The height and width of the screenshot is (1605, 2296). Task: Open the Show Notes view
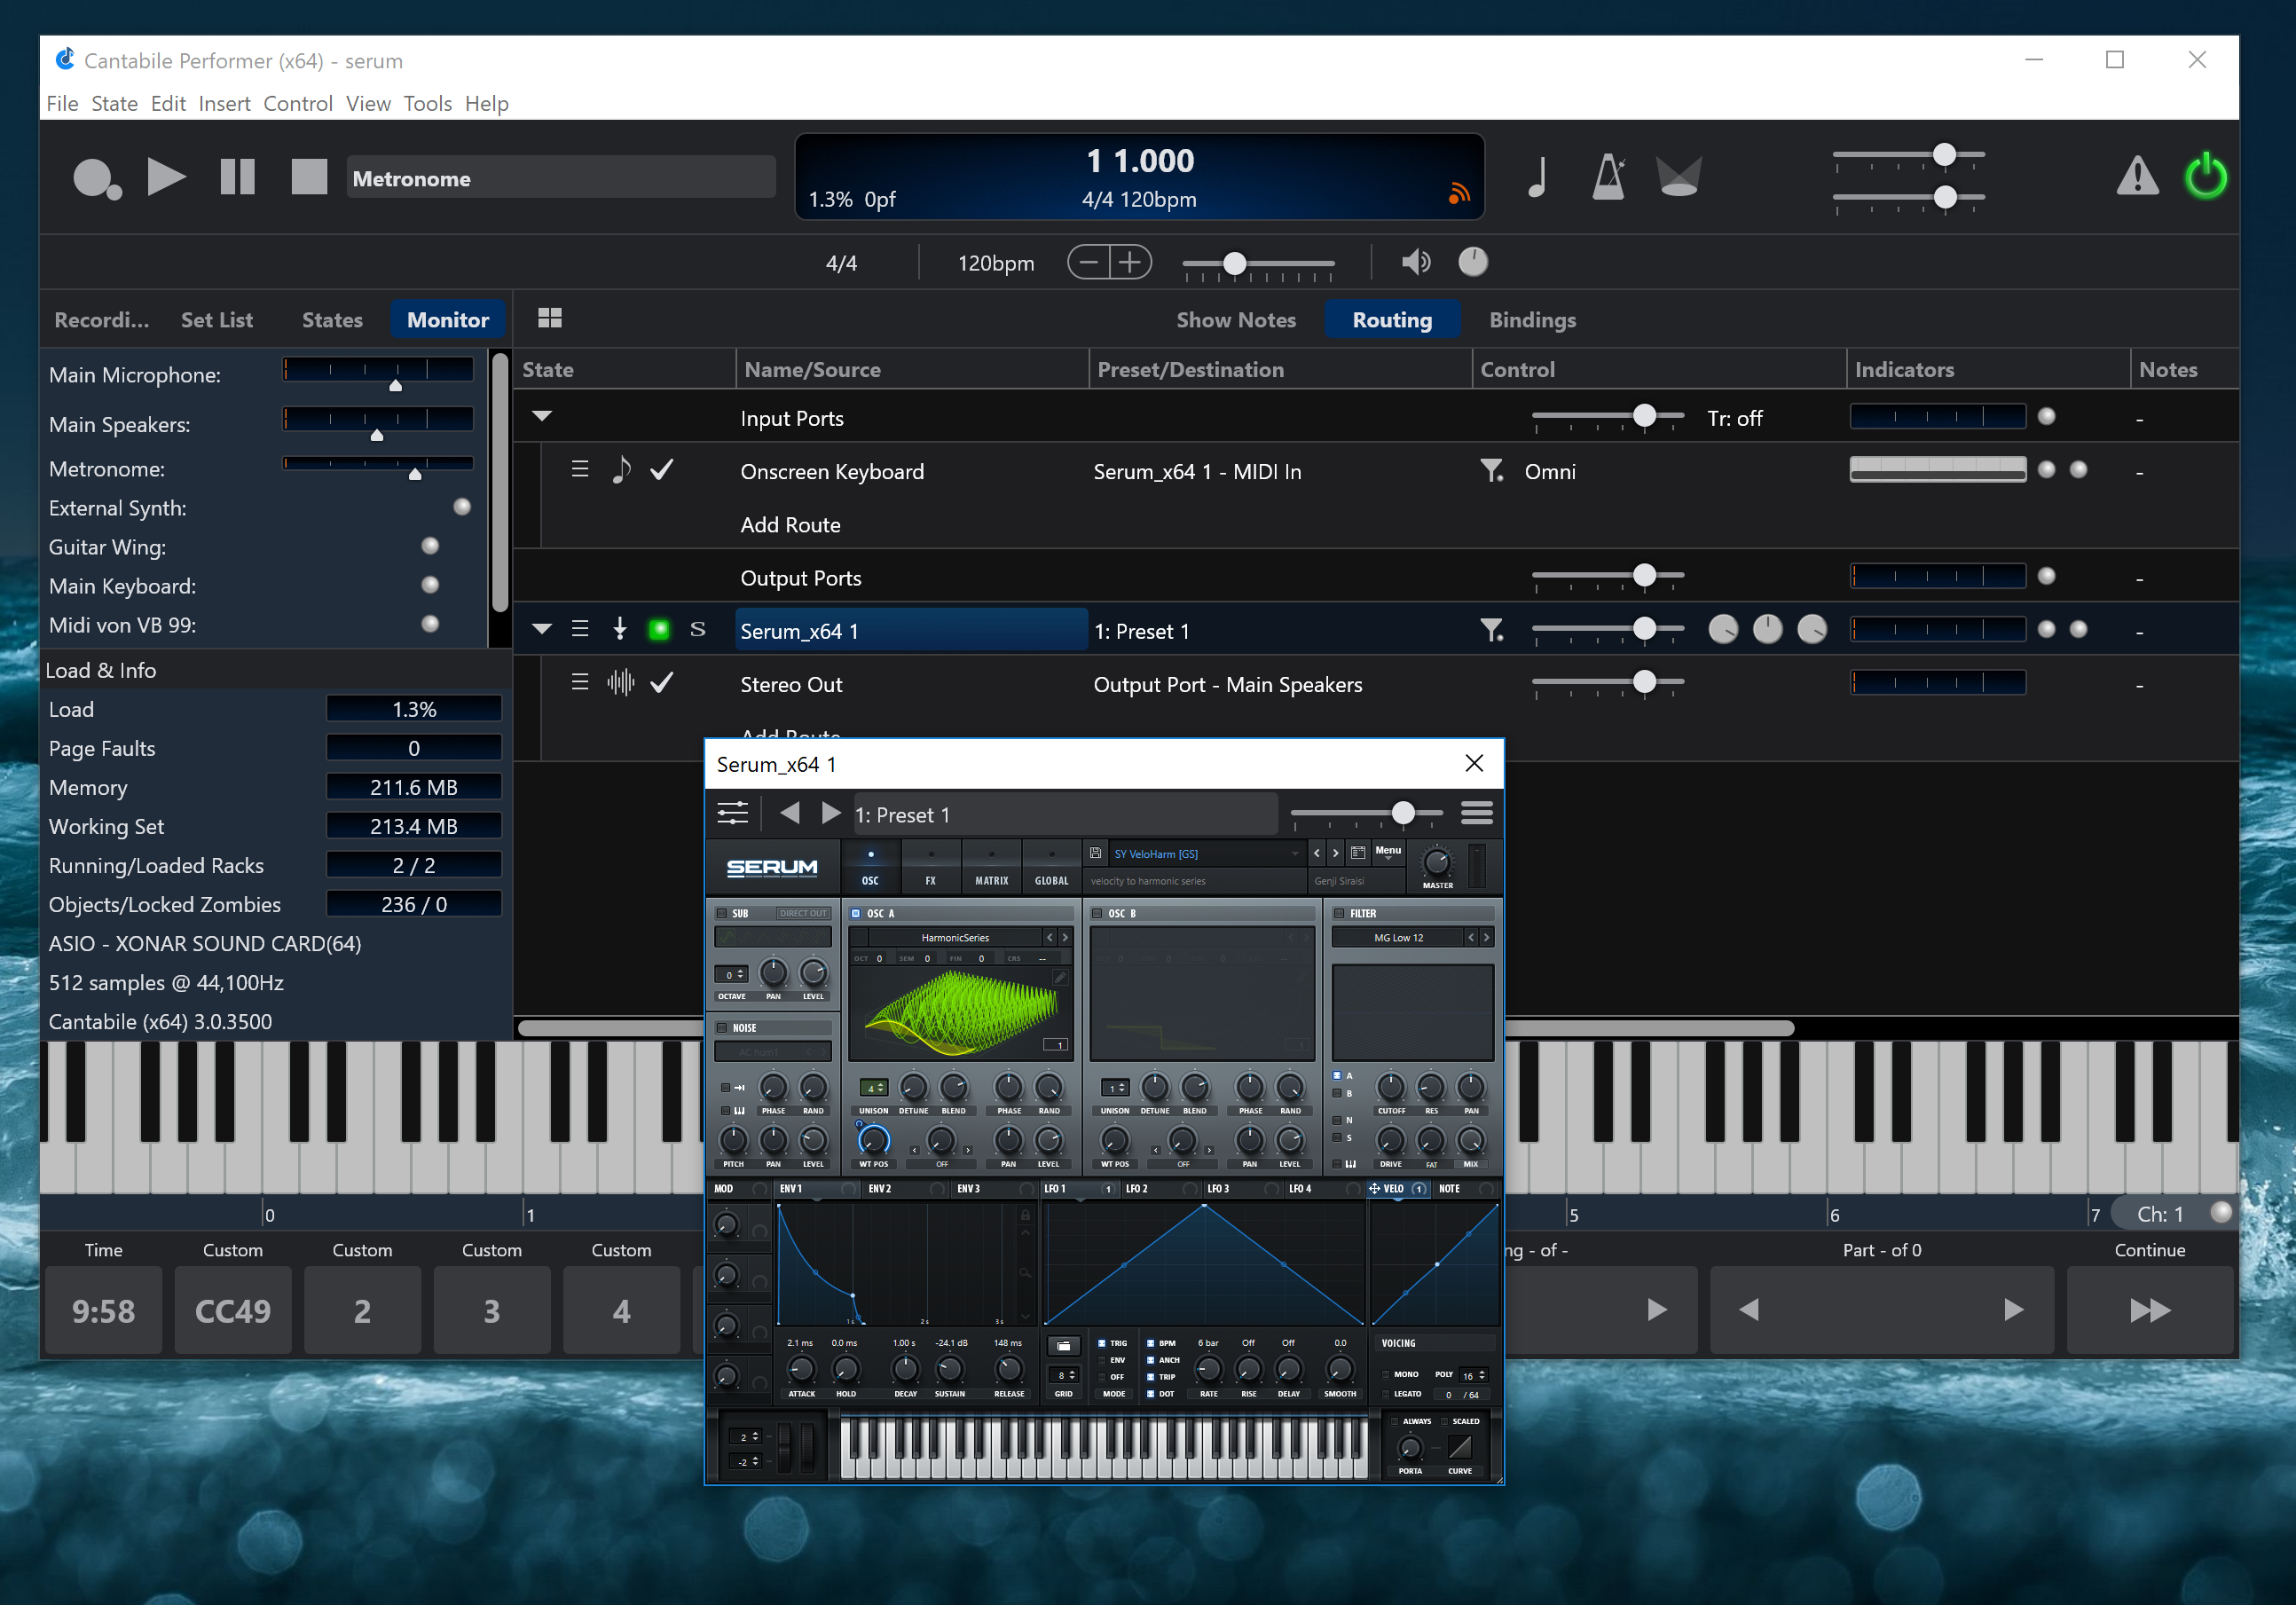pyautogui.click(x=1236, y=320)
